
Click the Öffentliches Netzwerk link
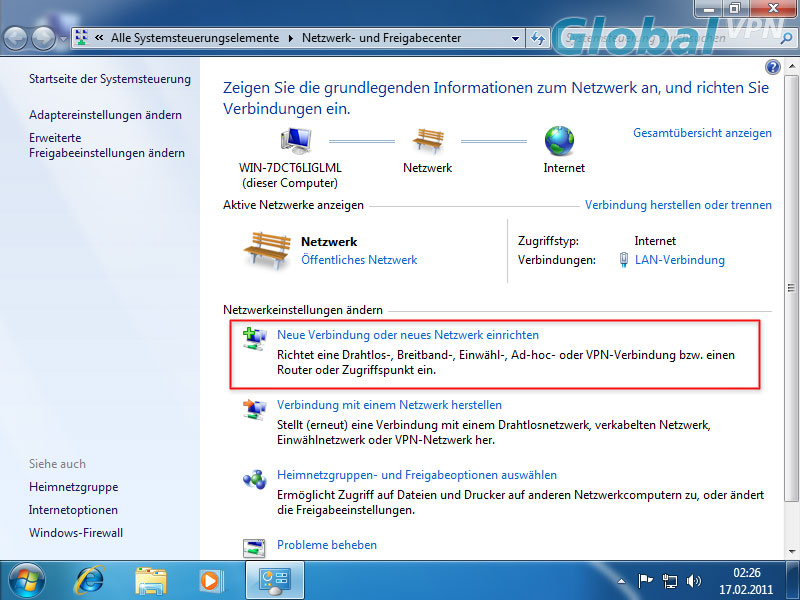pos(359,260)
